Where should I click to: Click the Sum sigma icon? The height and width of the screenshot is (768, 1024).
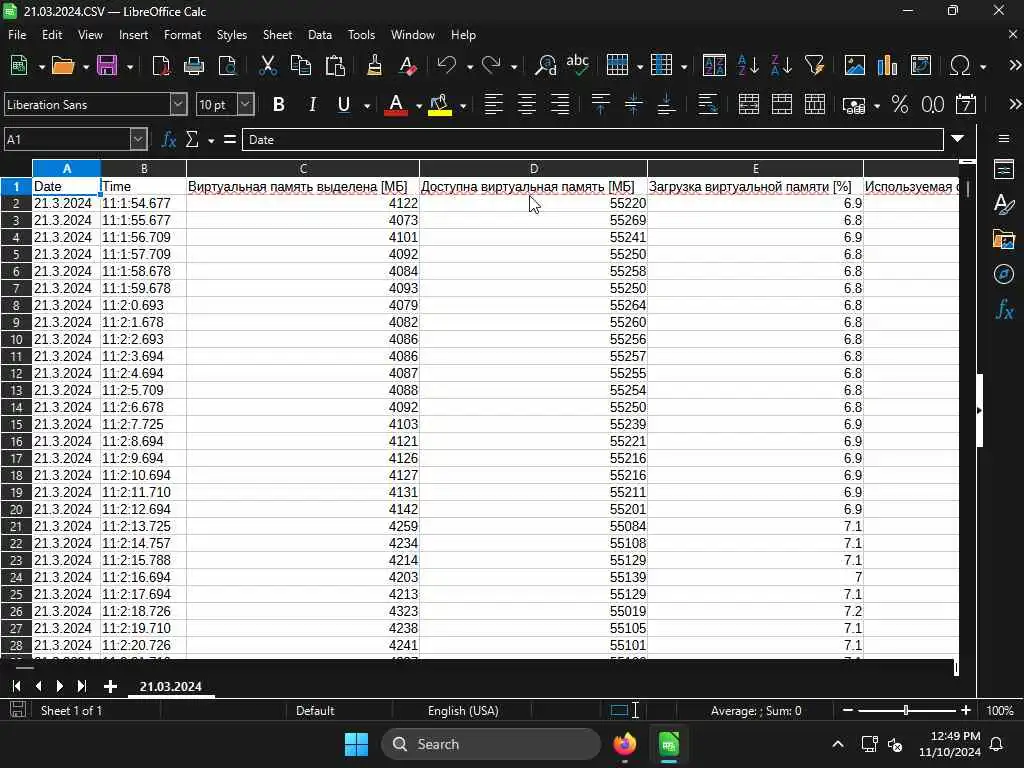pos(192,139)
